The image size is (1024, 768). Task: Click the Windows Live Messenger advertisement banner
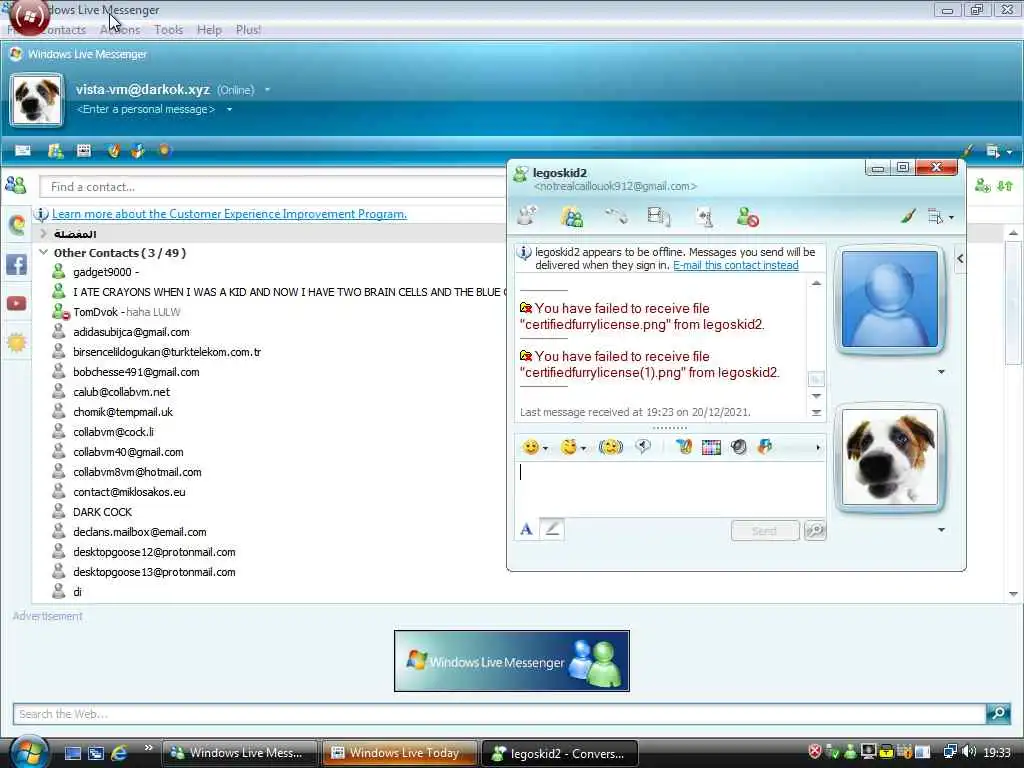point(511,661)
